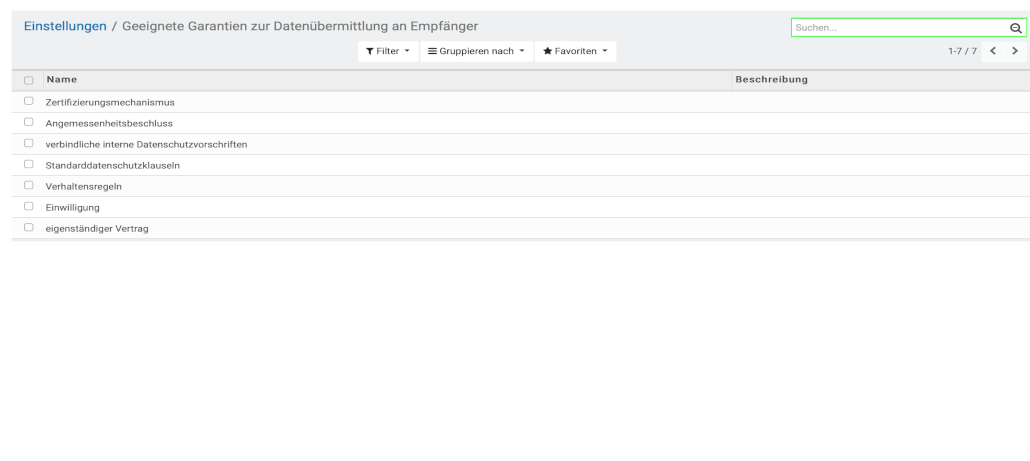Toggle the select-all checkbox in header
This screenshot has width=1030, height=461.
(29, 80)
